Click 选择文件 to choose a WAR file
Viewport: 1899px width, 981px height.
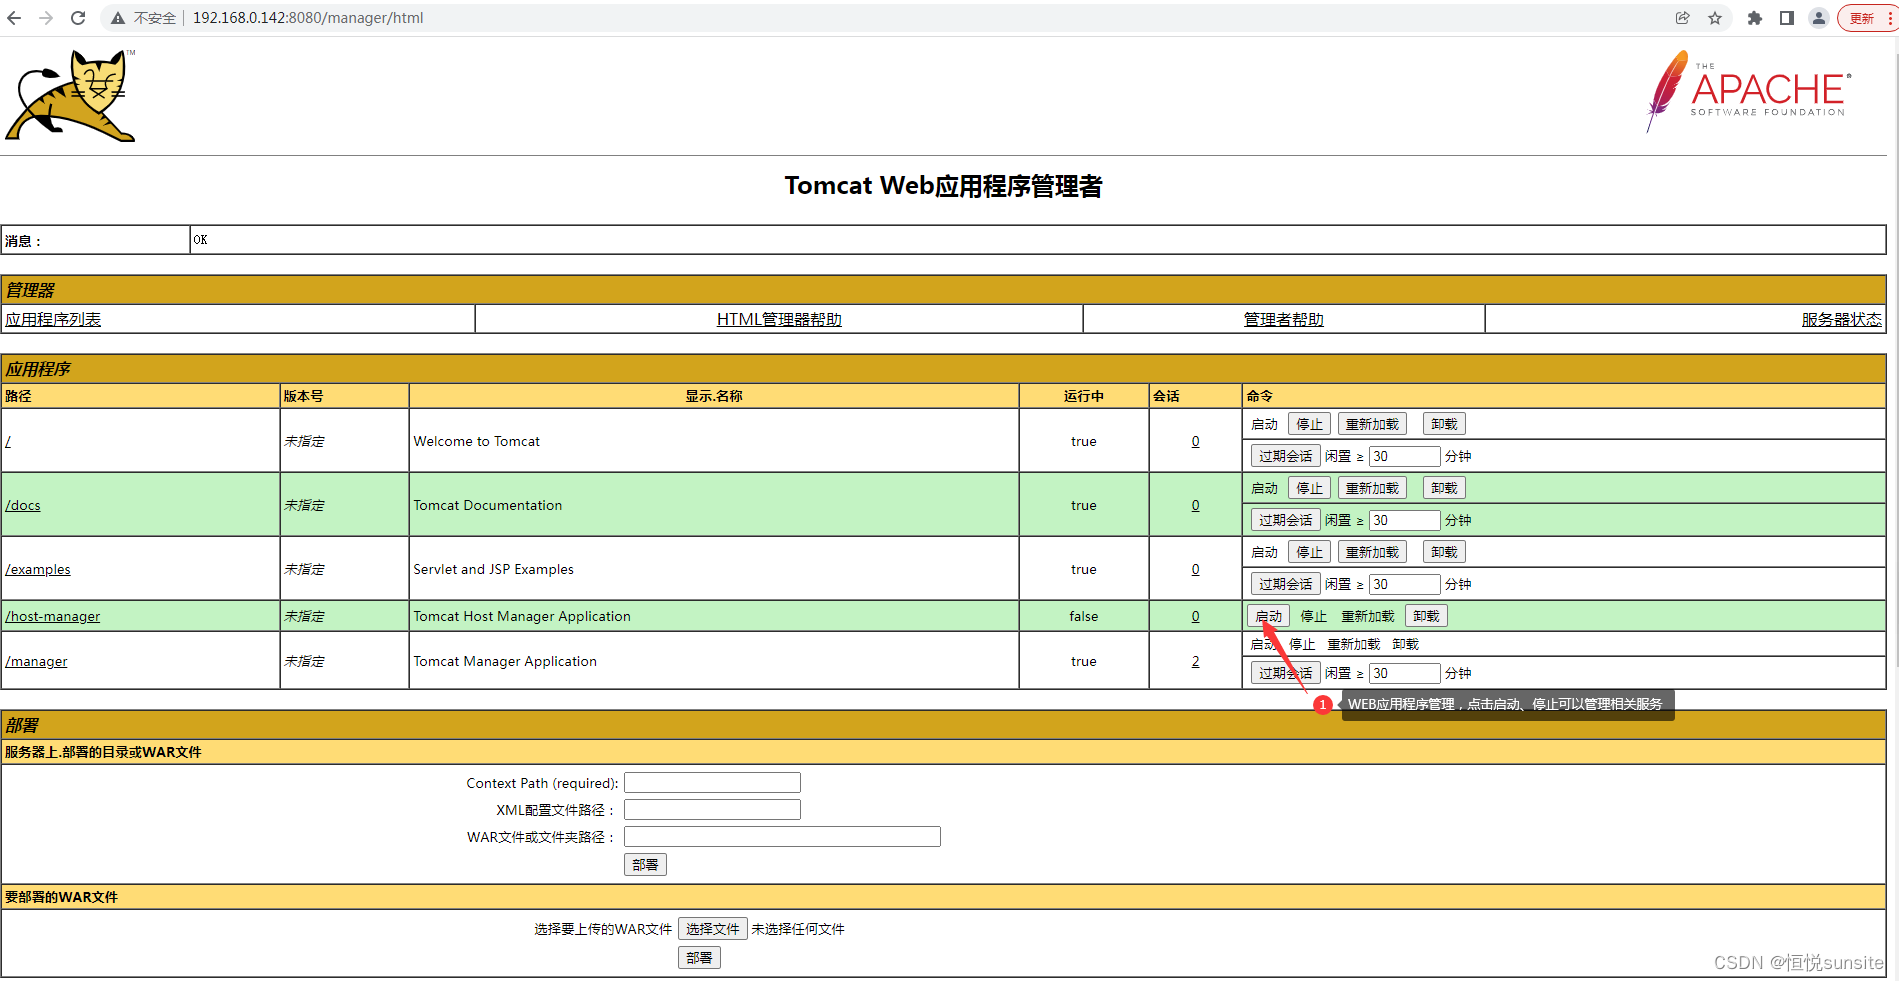click(712, 929)
